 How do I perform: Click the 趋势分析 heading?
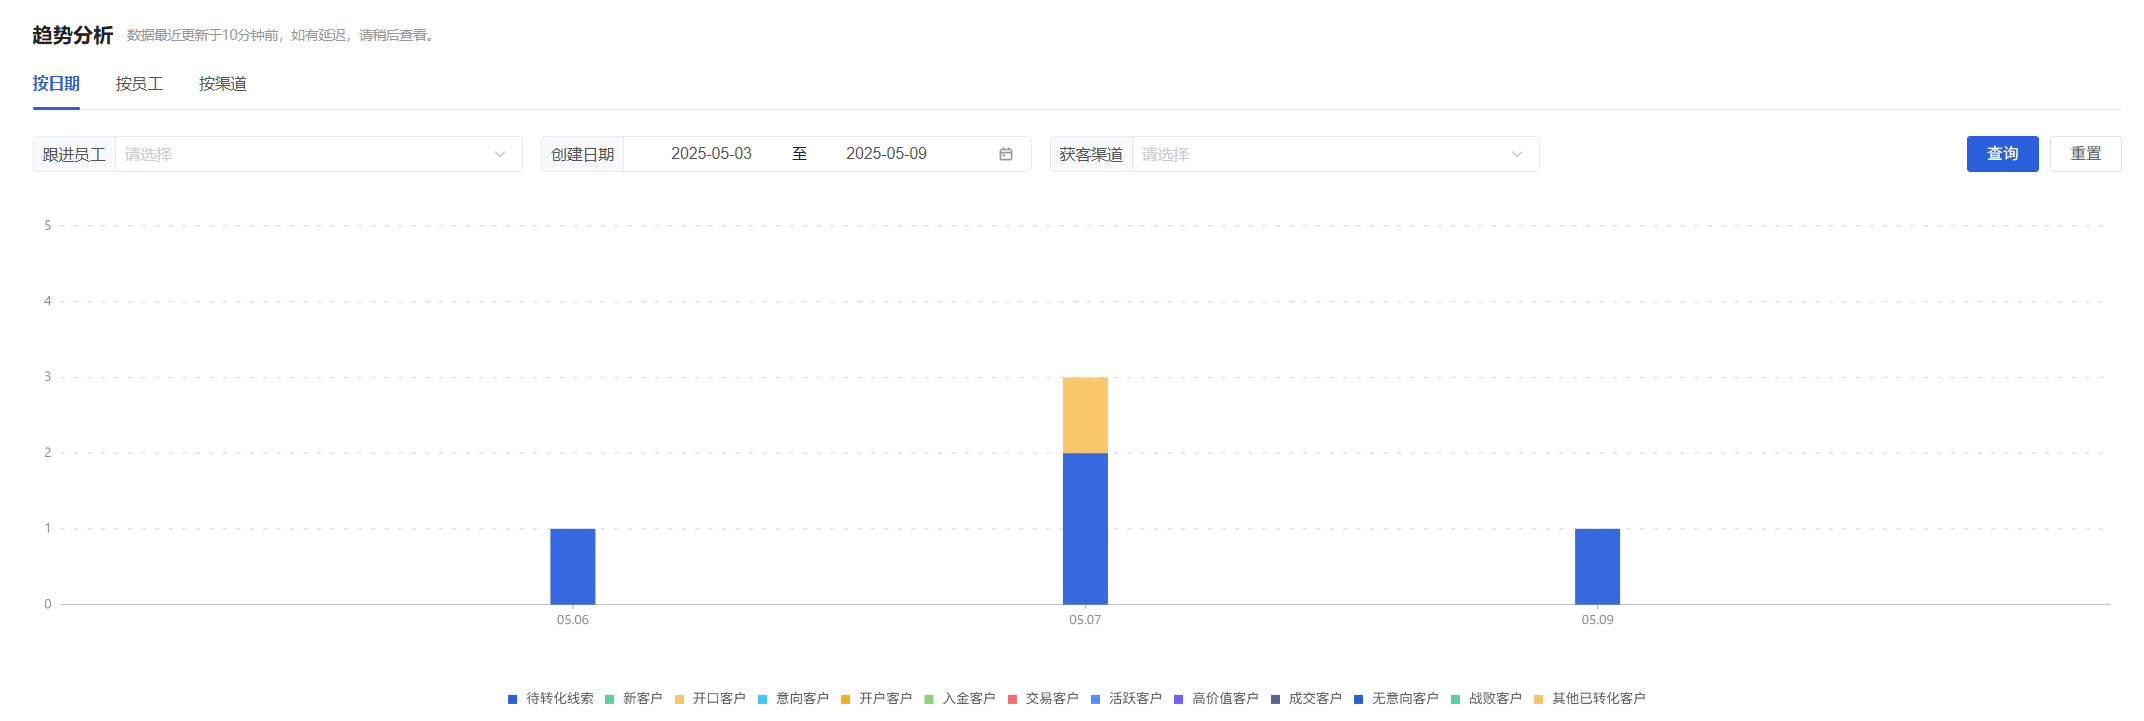pyautogui.click(x=73, y=35)
